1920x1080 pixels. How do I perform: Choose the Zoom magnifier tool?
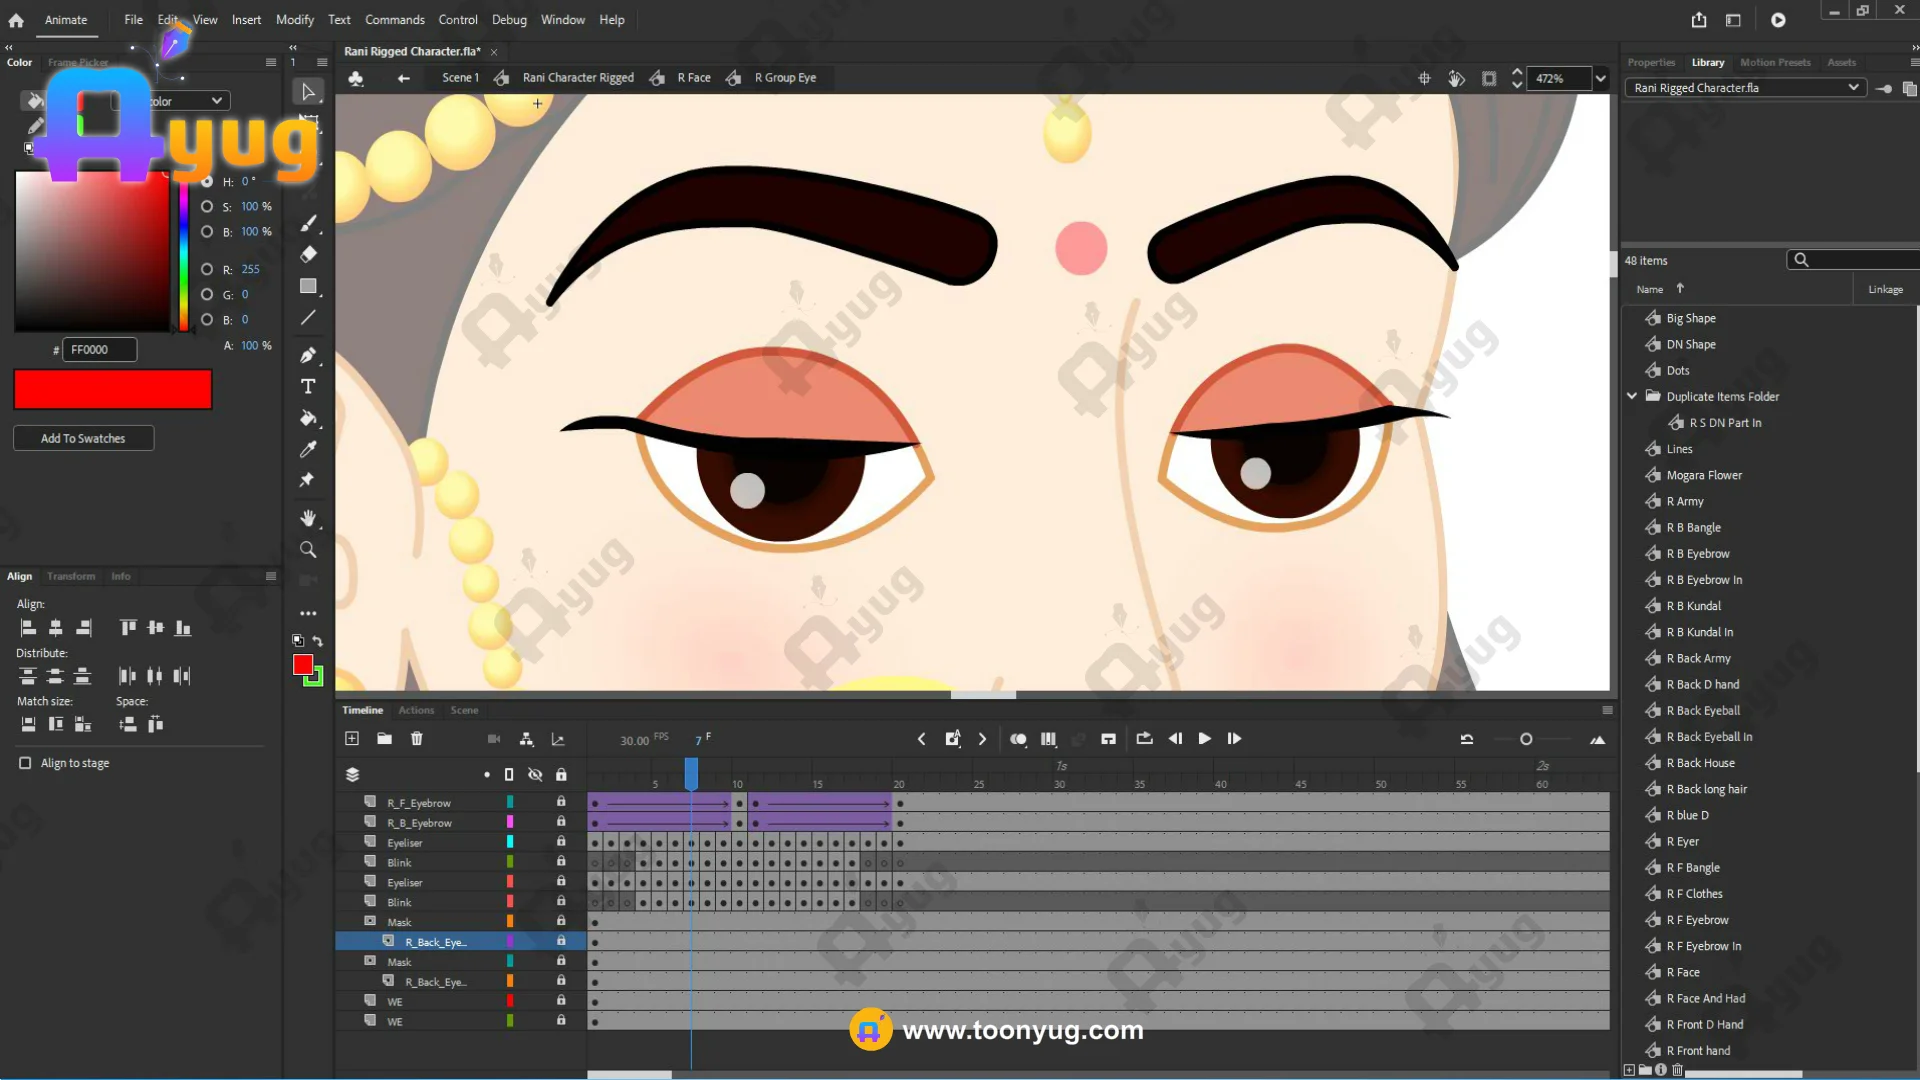coord(308,550)
